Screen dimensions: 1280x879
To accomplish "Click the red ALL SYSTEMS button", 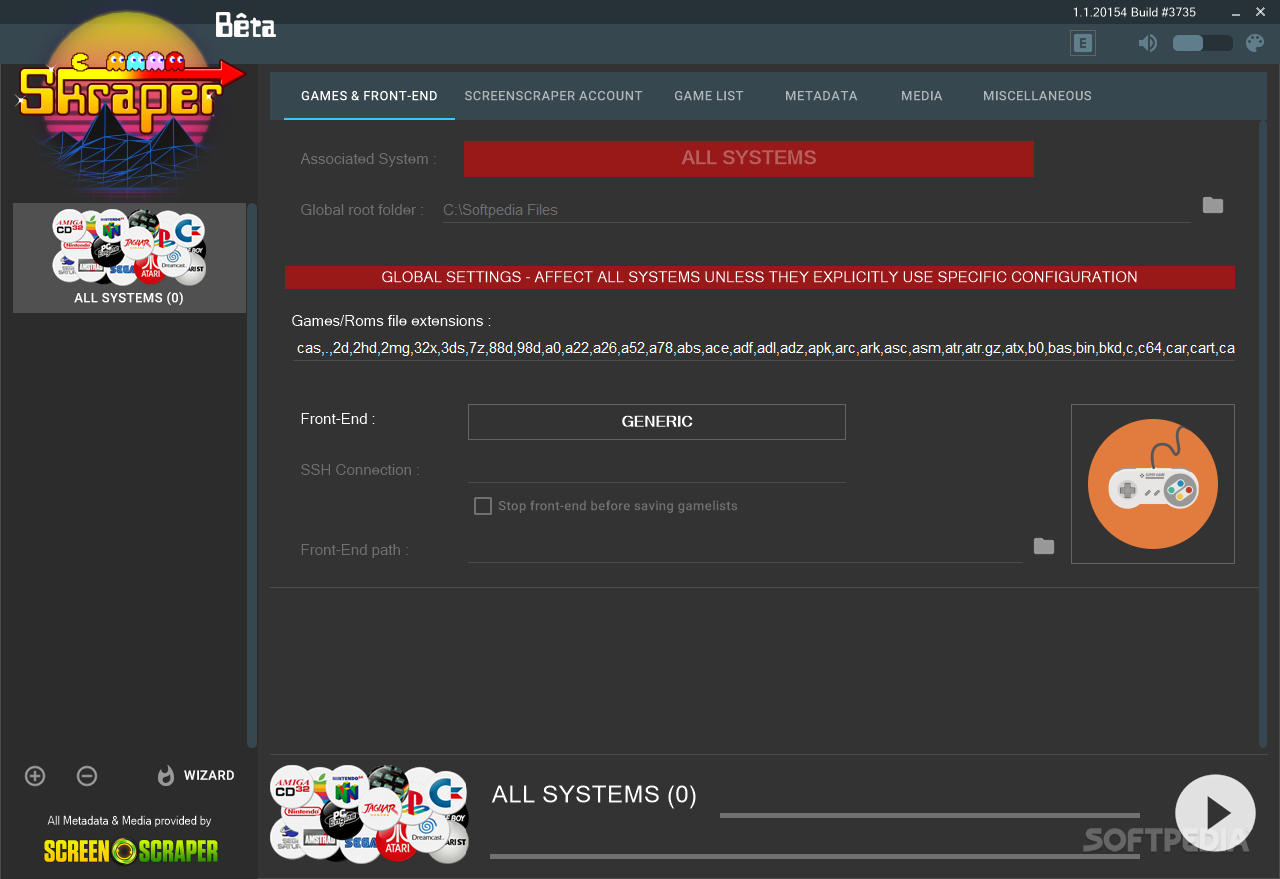I will tap(748, 158).
